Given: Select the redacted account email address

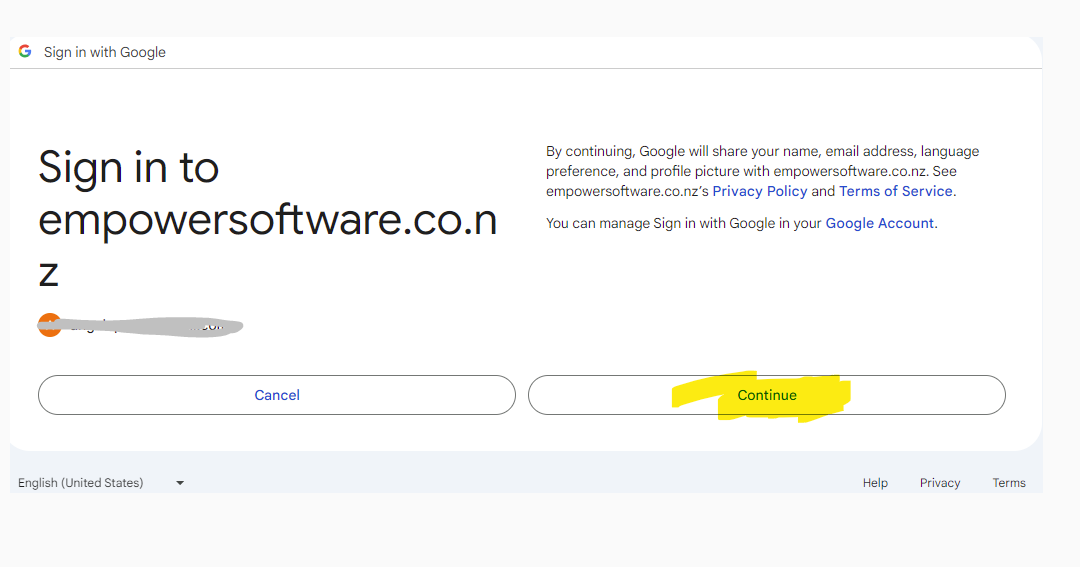Looking at the screenshot, I should (150, 326).
